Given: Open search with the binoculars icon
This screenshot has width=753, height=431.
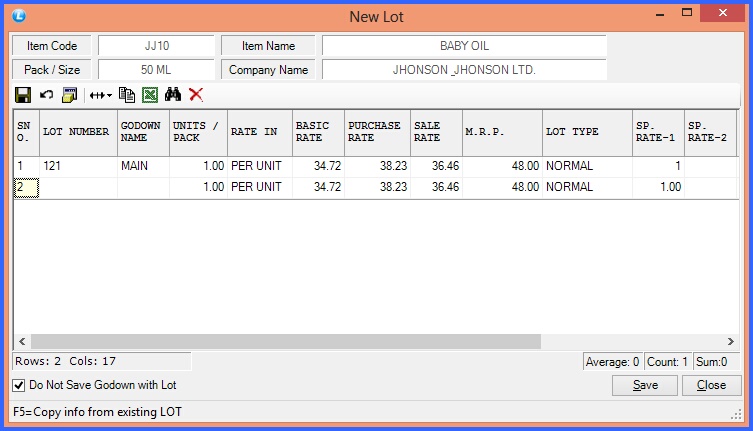Looking at the screenshot, I should pos(172,95).
